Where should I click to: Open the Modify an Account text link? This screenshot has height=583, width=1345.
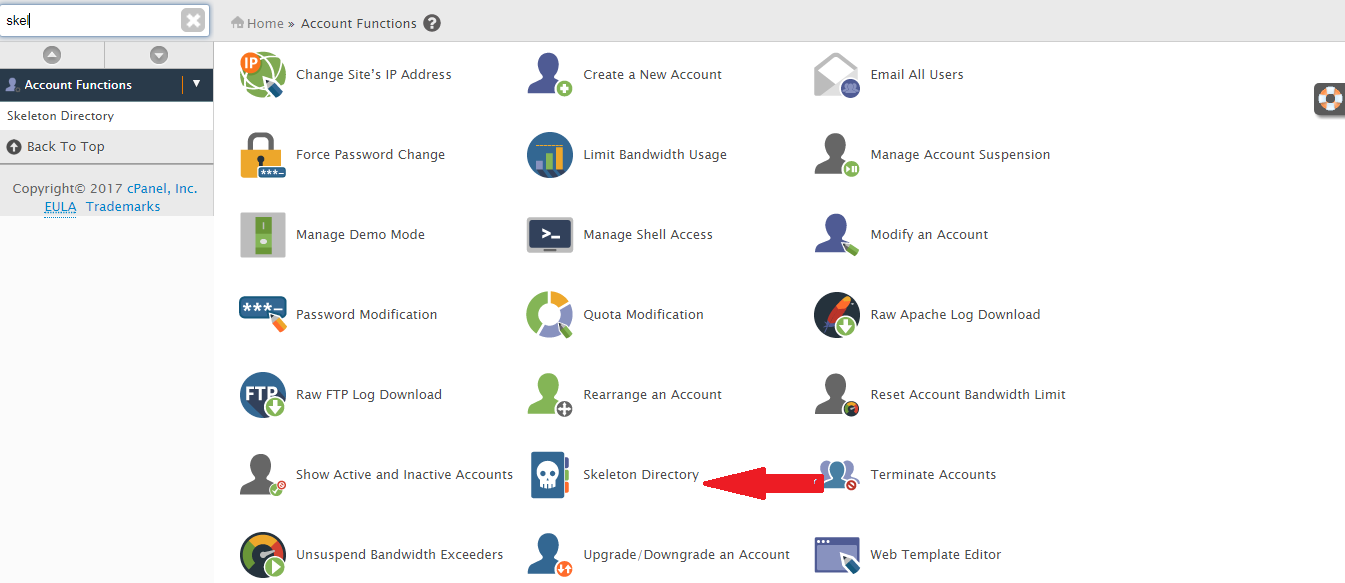coord(929,235)
